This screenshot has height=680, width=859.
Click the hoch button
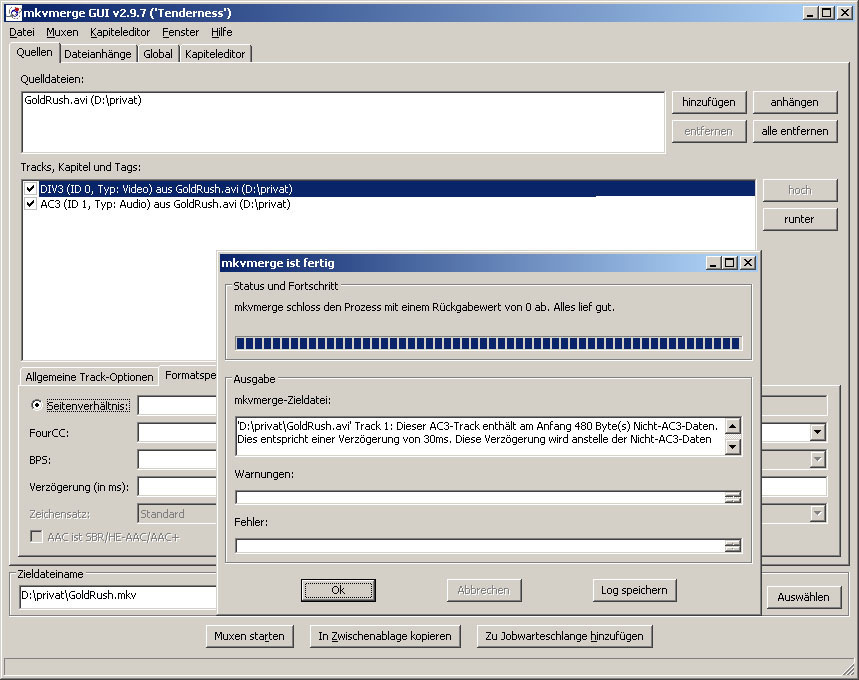click(x=799, y=190)
